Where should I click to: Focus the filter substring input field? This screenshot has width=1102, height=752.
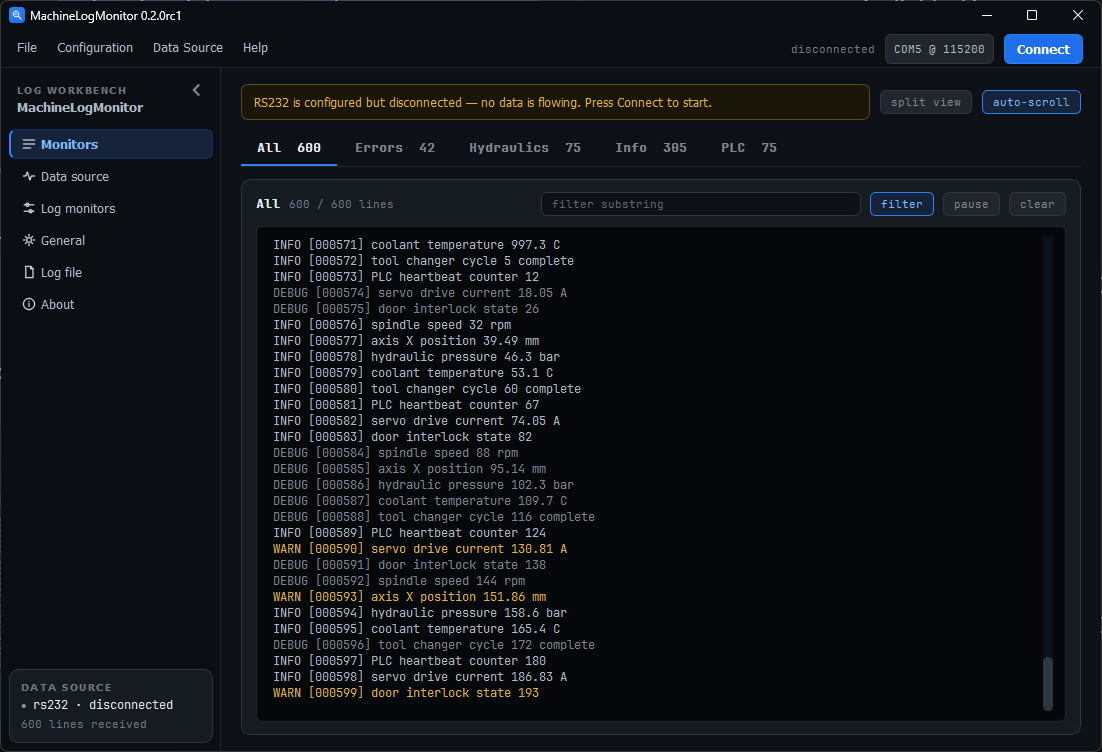pos(701,204)
